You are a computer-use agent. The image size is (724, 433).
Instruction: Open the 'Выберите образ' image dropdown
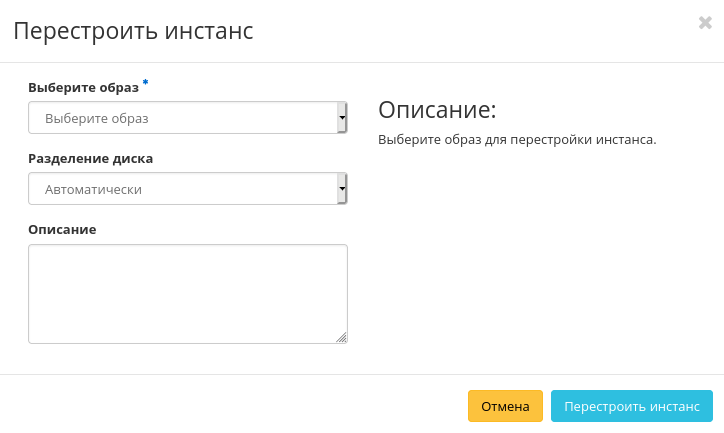pos(187,118)
